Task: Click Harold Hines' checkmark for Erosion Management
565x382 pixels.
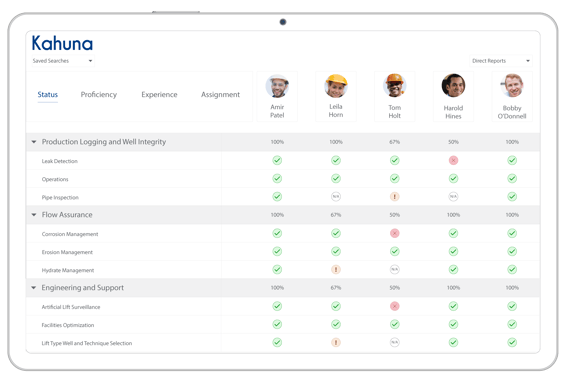Action: (x=453, y=251)
